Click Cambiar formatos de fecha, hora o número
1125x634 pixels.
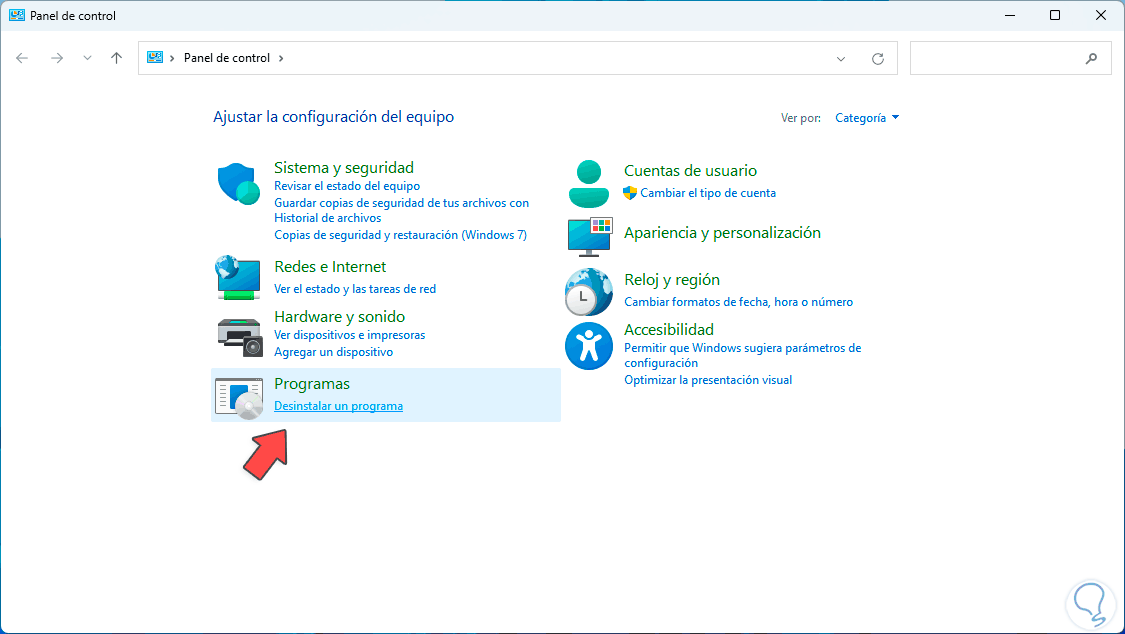point(738,302)
